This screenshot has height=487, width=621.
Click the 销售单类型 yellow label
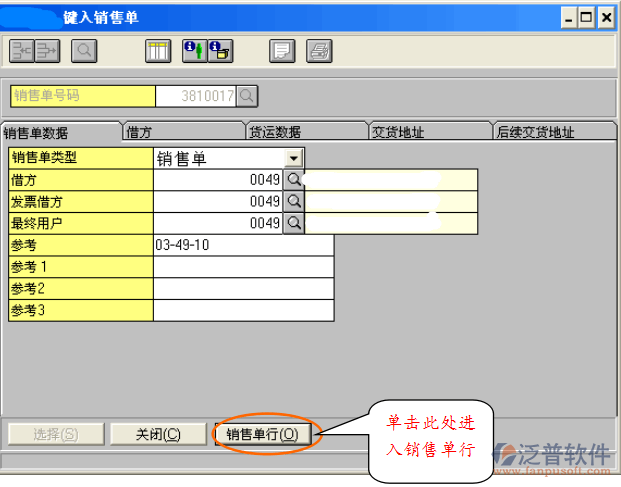(x=81, y=158)
